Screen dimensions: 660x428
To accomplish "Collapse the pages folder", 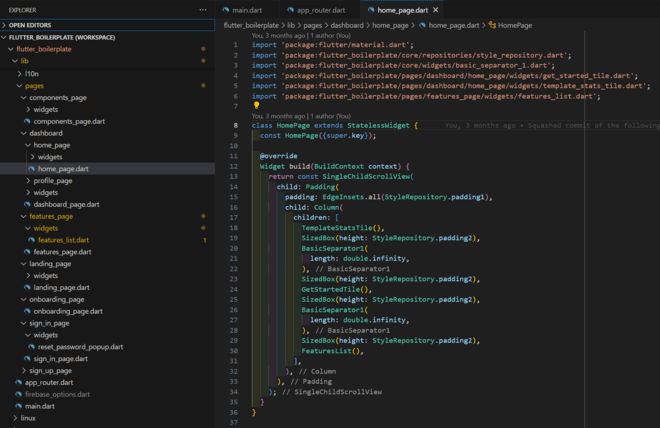I will (107, 86).
